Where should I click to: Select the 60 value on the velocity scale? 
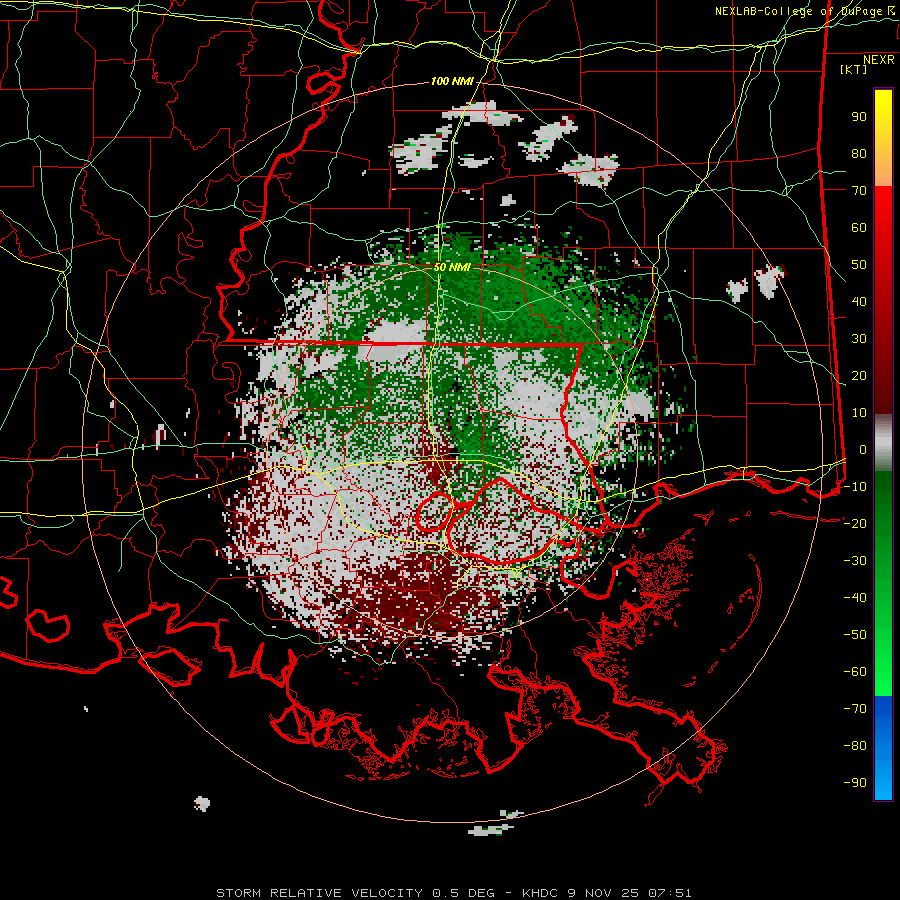pos(859,227)
